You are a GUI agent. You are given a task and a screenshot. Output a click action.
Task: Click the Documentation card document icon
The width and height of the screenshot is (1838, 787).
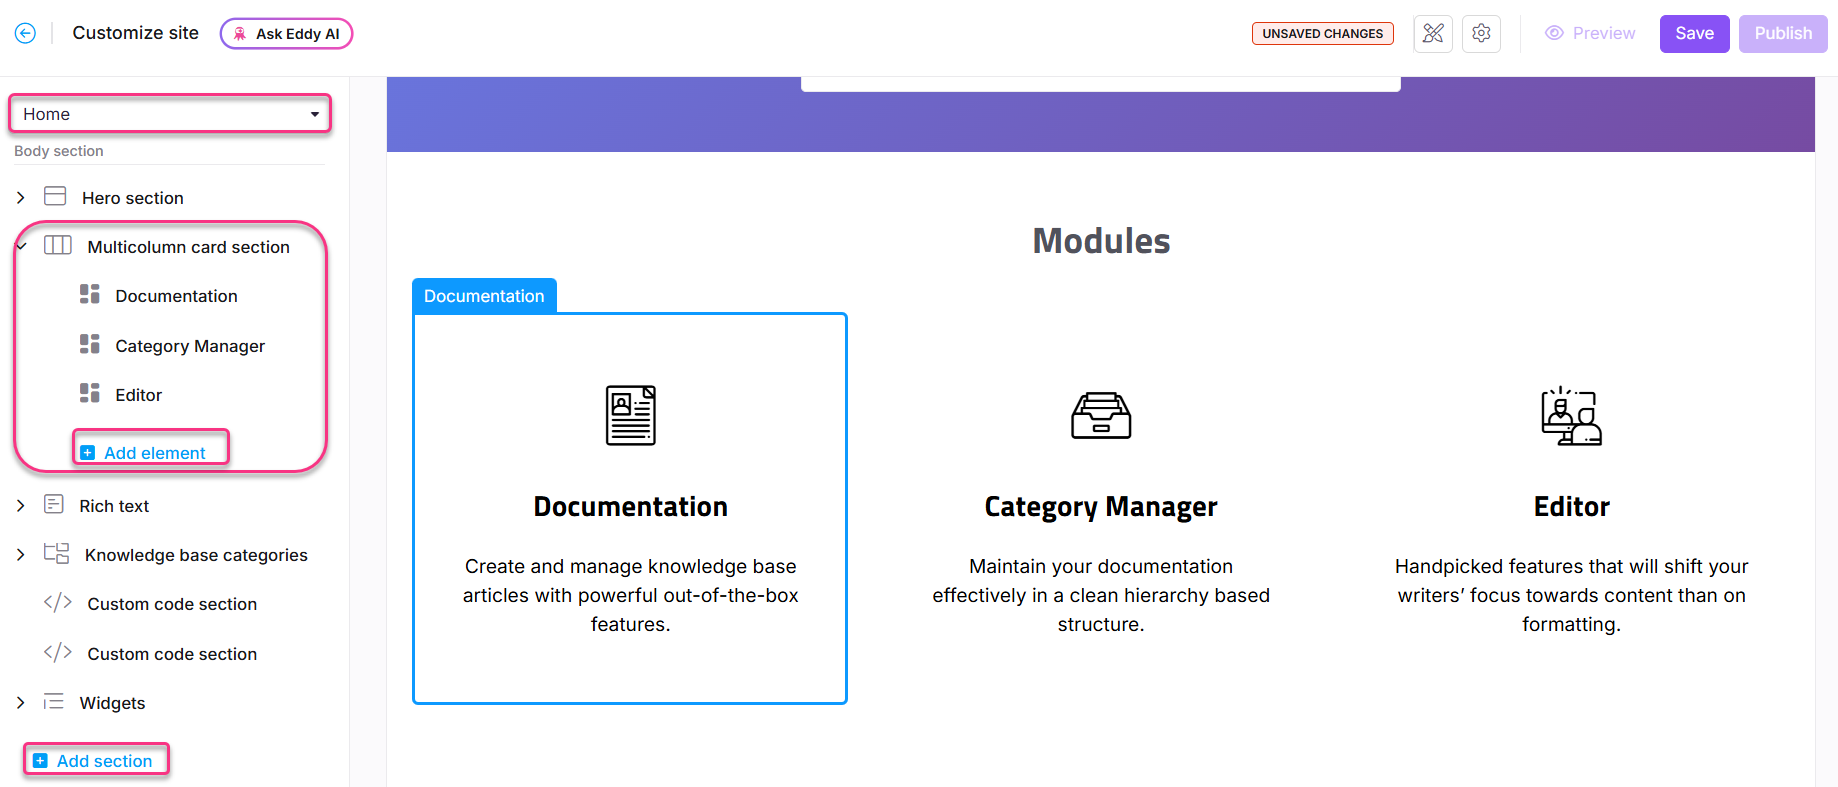[630, 415]
